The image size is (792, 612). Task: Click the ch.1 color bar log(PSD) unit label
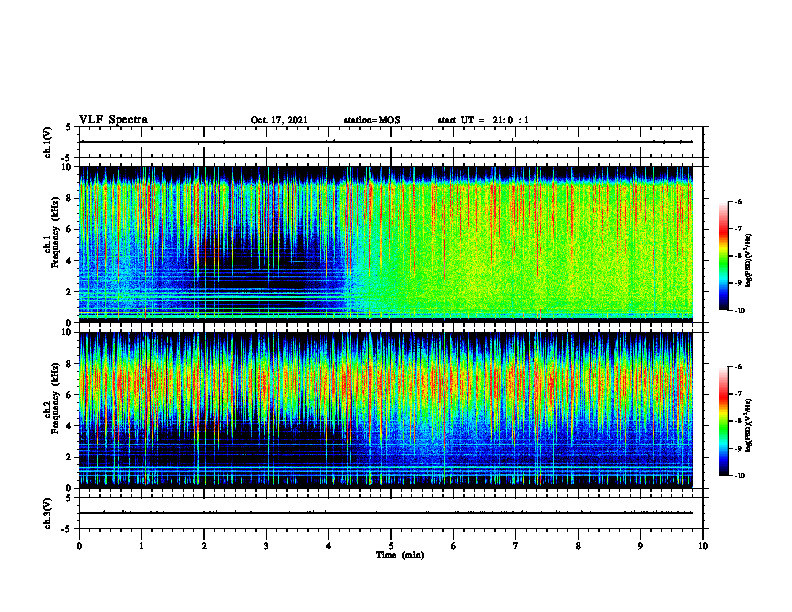750,260
